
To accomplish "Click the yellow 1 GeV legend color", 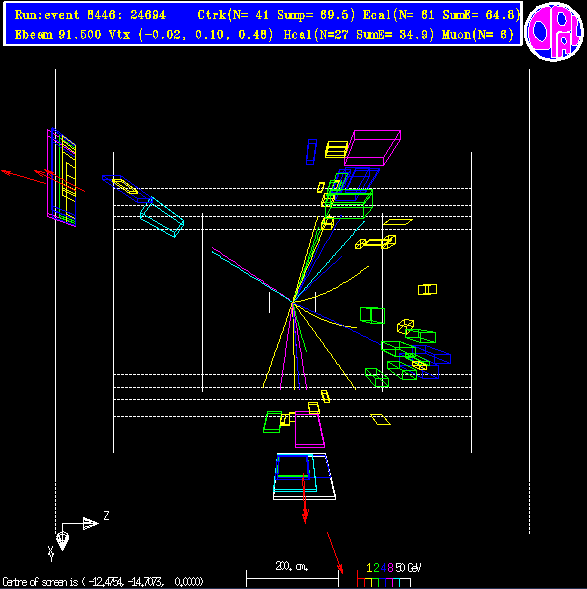I will point(369,568).
